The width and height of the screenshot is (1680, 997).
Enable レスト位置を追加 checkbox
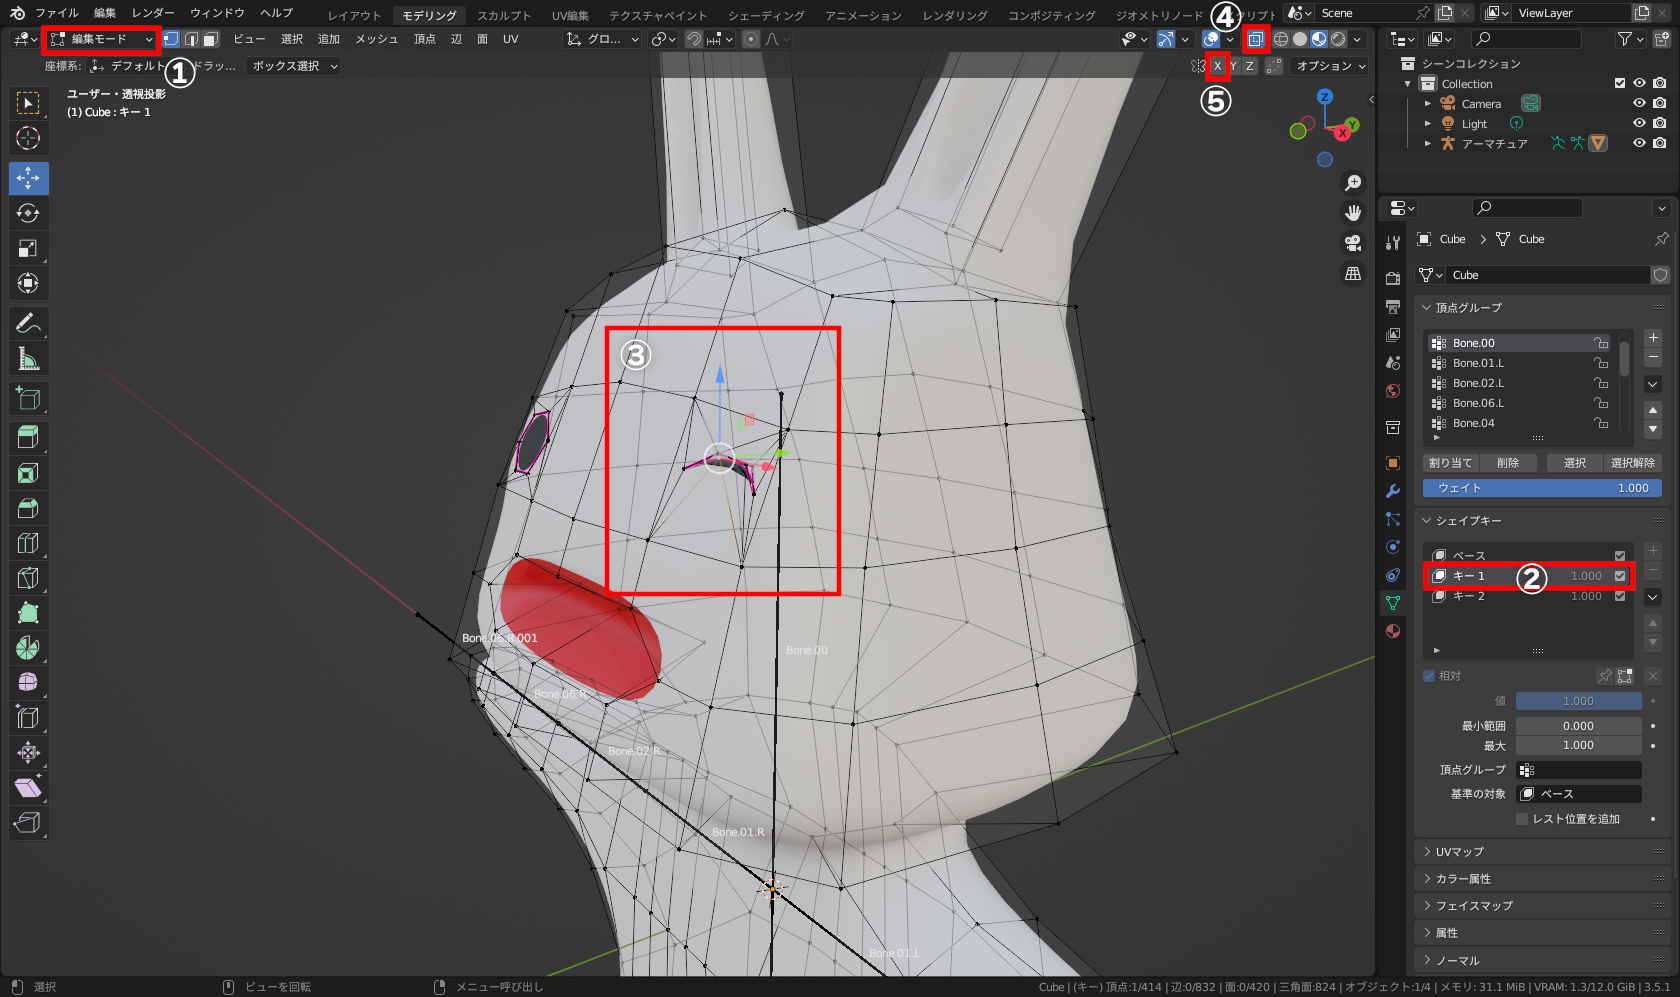[x=1522, y=819]
